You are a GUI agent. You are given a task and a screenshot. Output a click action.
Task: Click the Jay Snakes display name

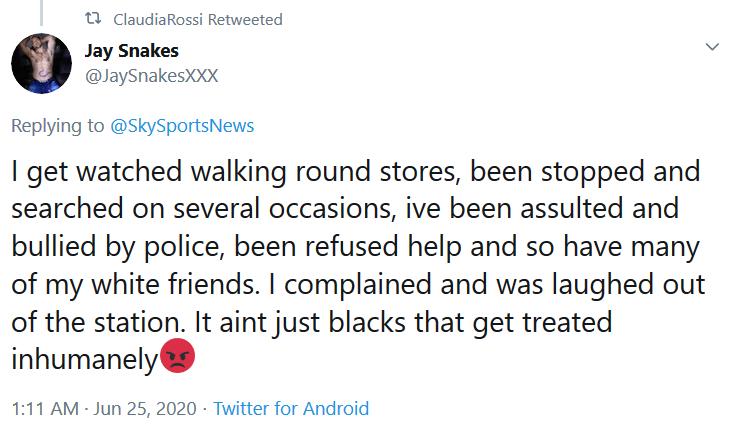[x=132, y=51]
